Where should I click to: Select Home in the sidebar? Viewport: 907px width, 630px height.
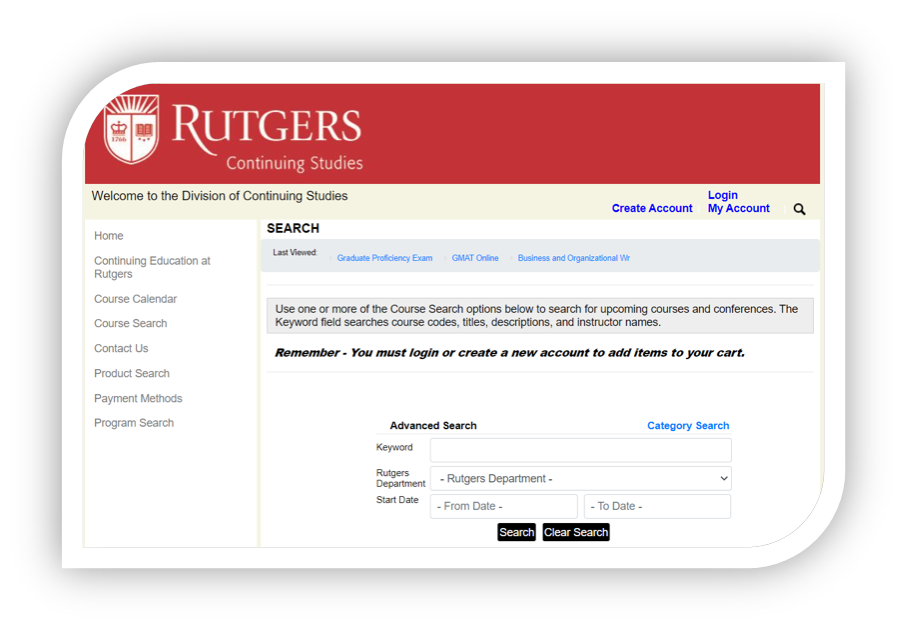pyautogui.click(x=109, y=236)
